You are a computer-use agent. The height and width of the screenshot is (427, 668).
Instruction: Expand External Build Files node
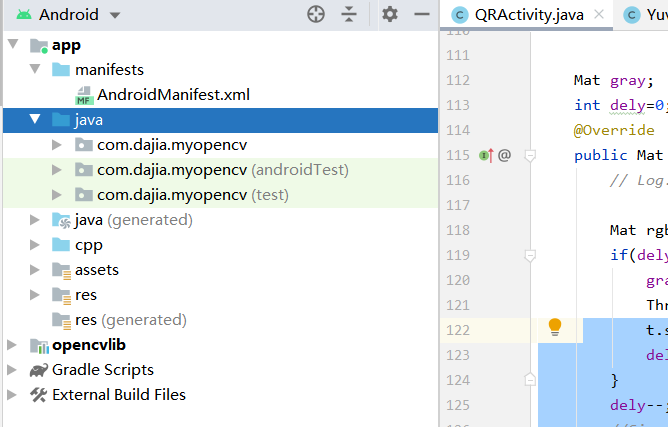pos(12,395)
